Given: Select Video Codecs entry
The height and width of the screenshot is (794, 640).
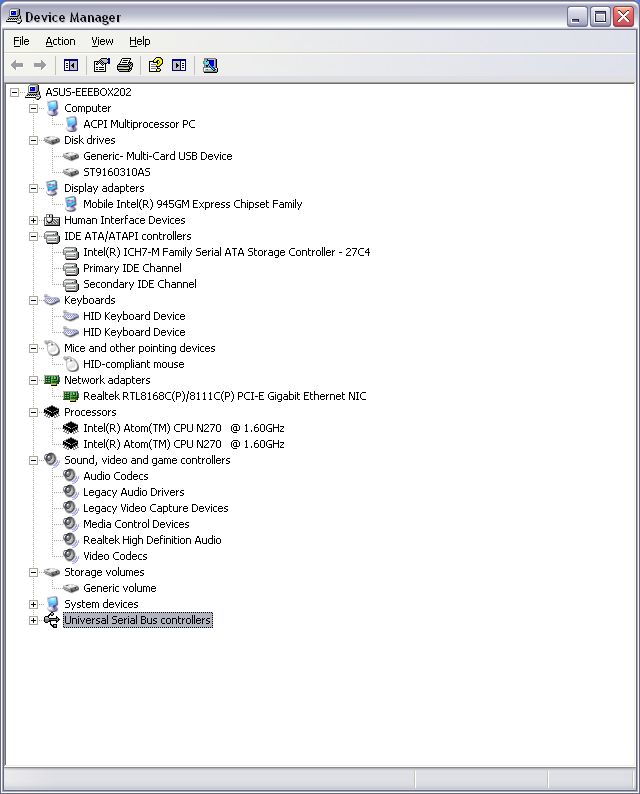Looking at the screenshot, I should tap(115, 556).
